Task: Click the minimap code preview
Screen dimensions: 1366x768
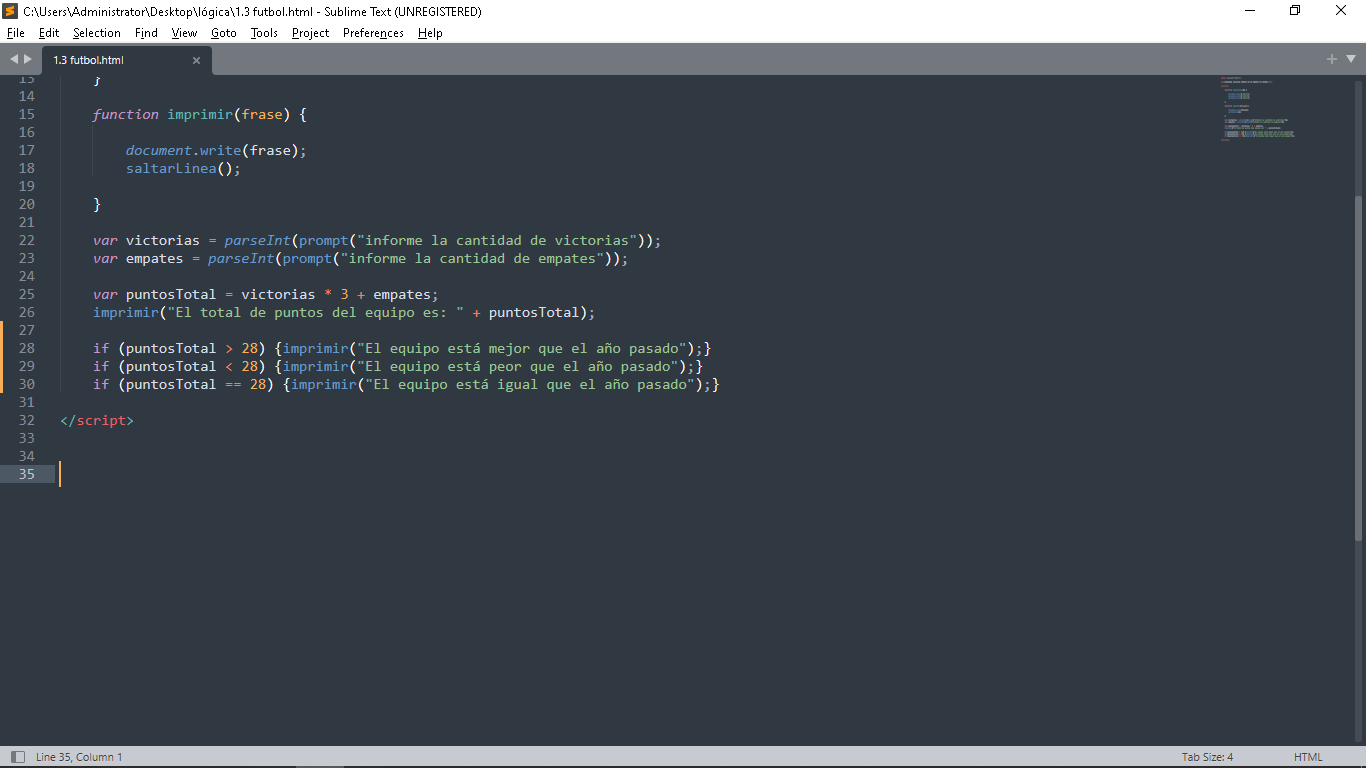Action: click(x=1258, y=109)
